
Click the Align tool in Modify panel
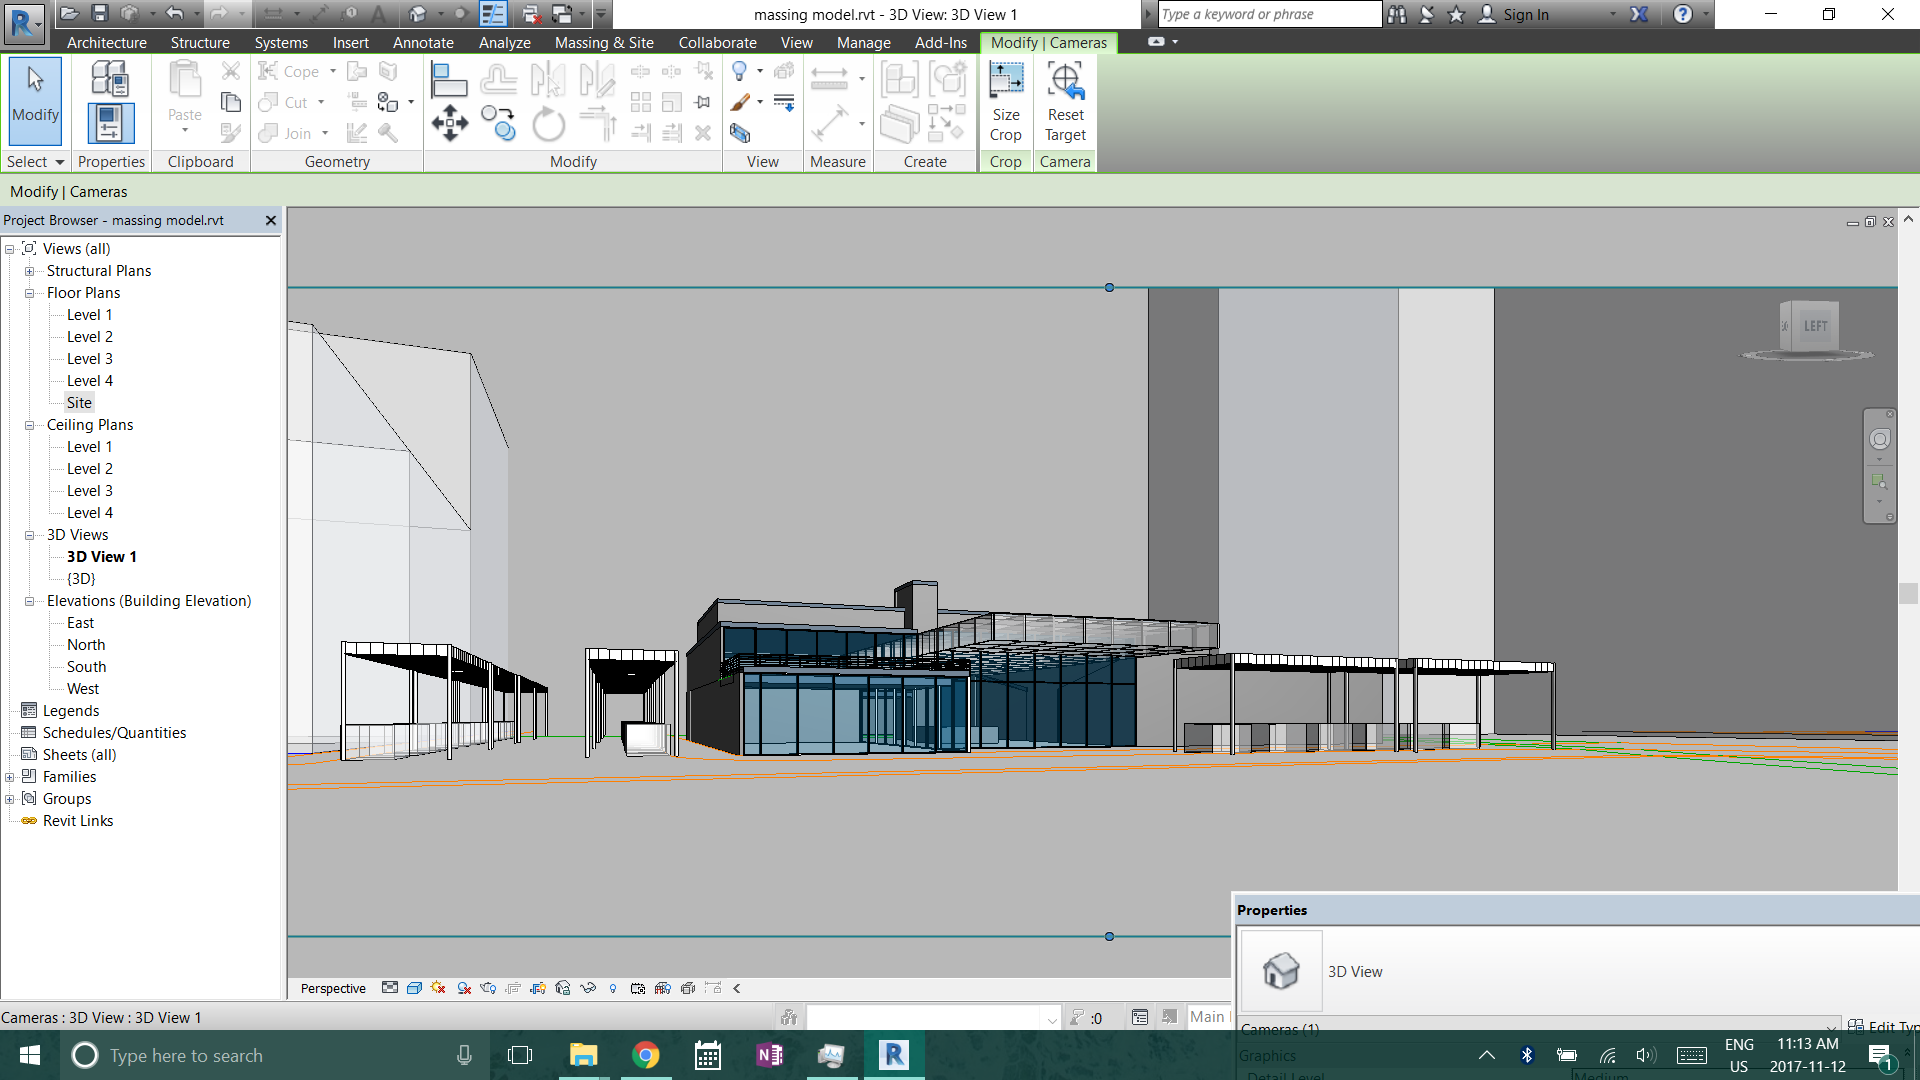pyautogui.click(x=448, y=78)
